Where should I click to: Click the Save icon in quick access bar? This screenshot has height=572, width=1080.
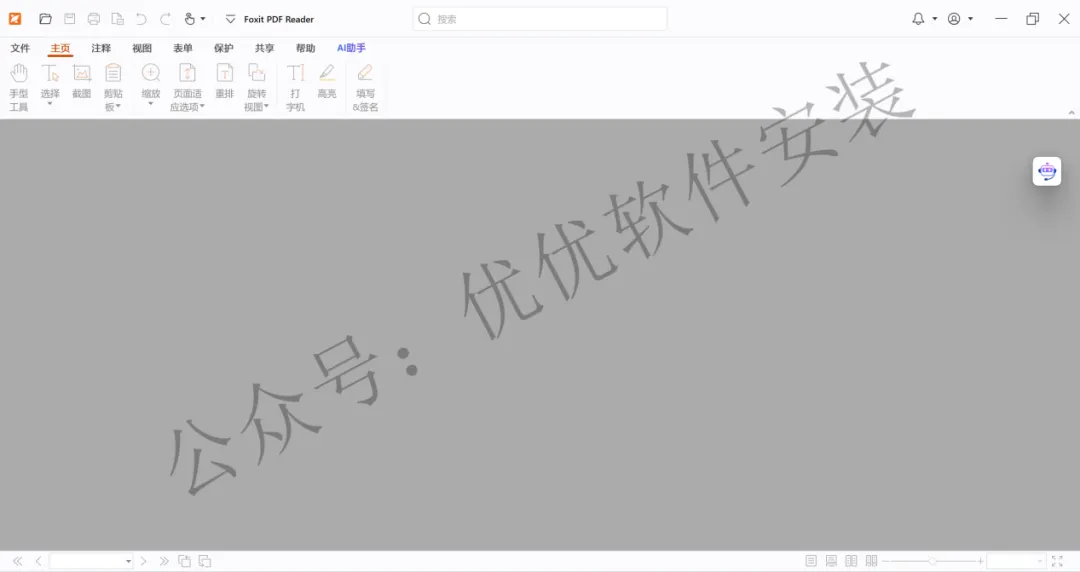click(70, 19)
